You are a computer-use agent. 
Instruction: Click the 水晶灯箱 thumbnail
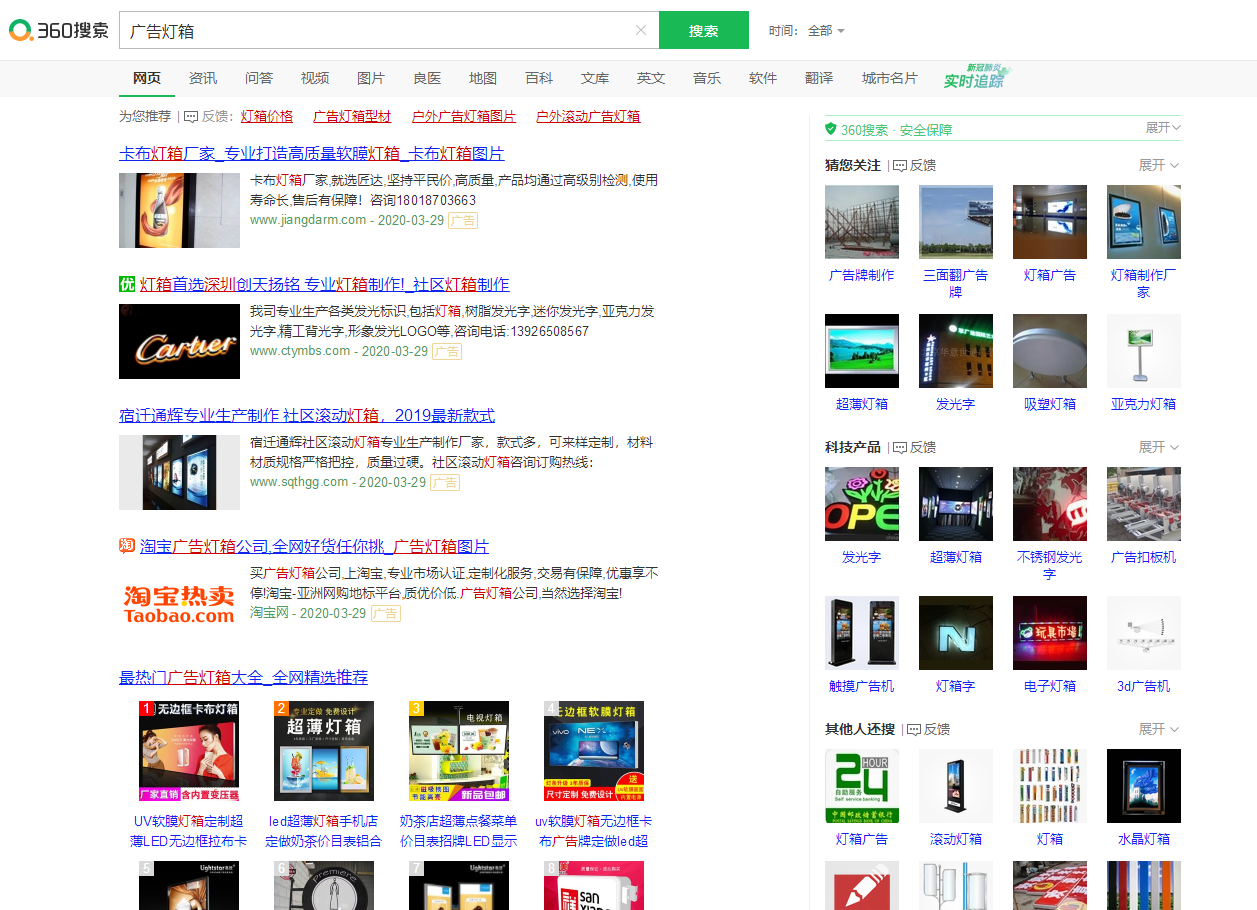click(1144, 786)
